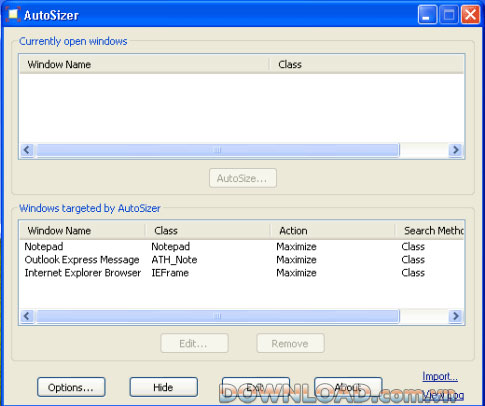Select the Outlook Express Message row
485x406 pixels.
(x=242, y=260)
